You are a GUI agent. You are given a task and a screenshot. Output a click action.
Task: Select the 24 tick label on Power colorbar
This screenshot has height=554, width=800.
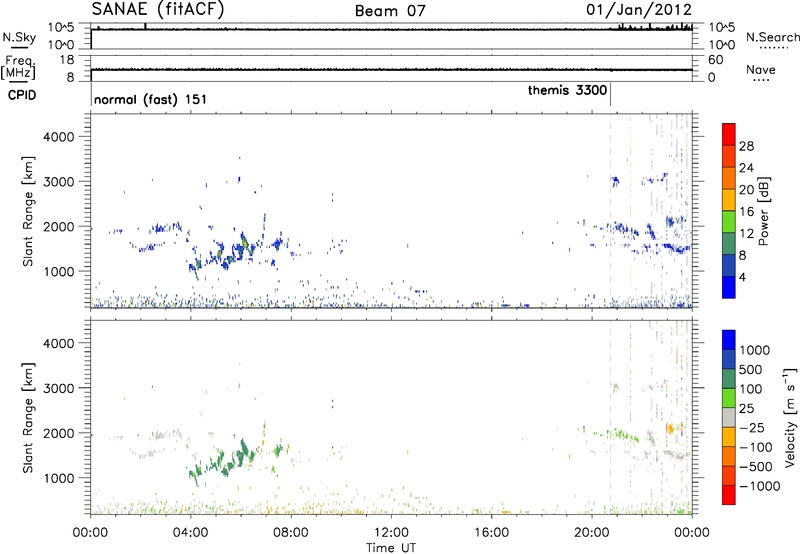[x=746, y=168]
